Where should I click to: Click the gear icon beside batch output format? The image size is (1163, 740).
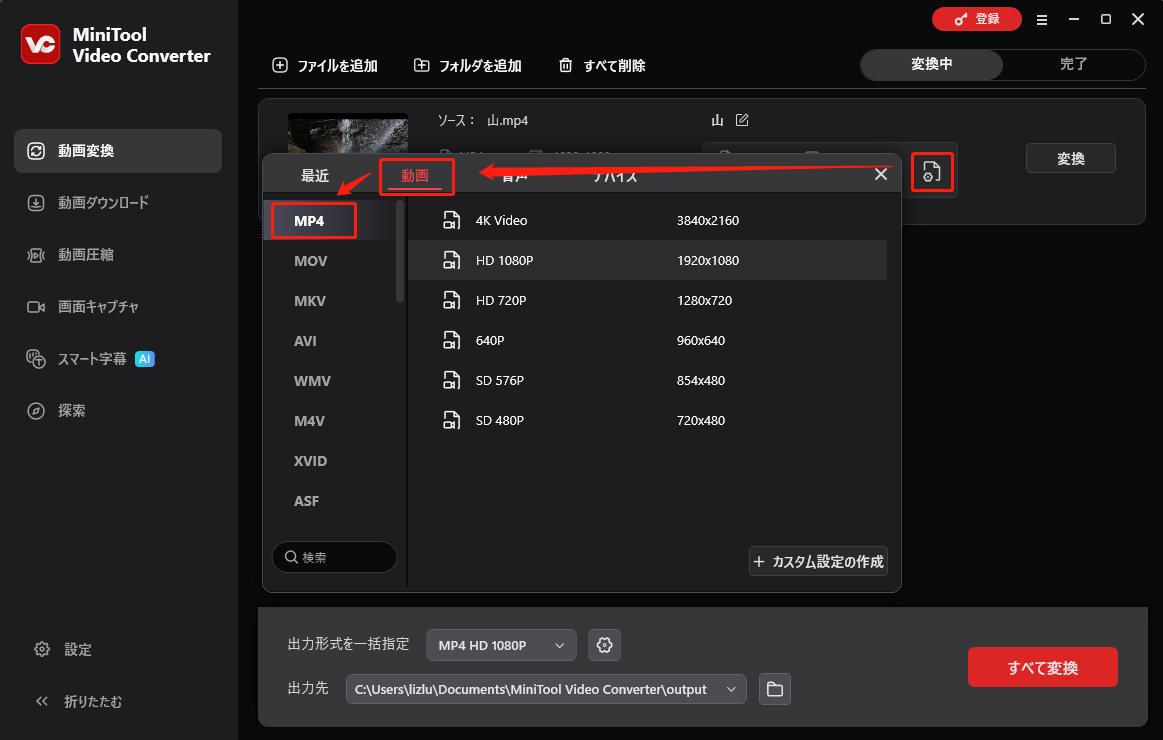point(604,645)
